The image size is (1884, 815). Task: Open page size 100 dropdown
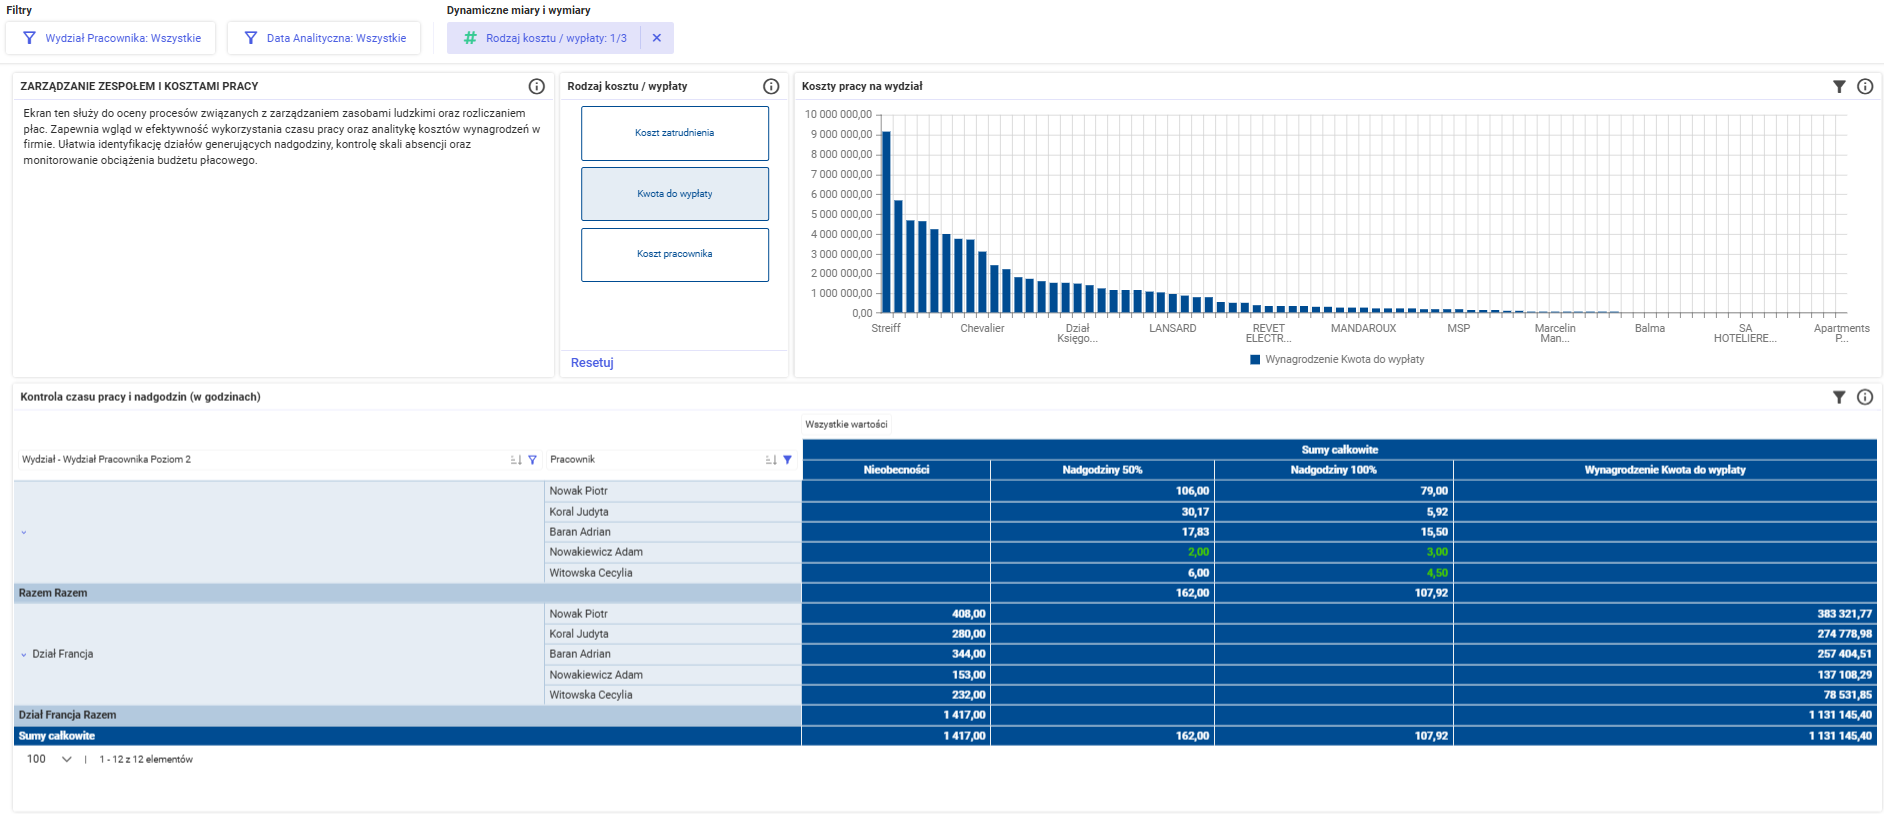click(x=49, y=759)
